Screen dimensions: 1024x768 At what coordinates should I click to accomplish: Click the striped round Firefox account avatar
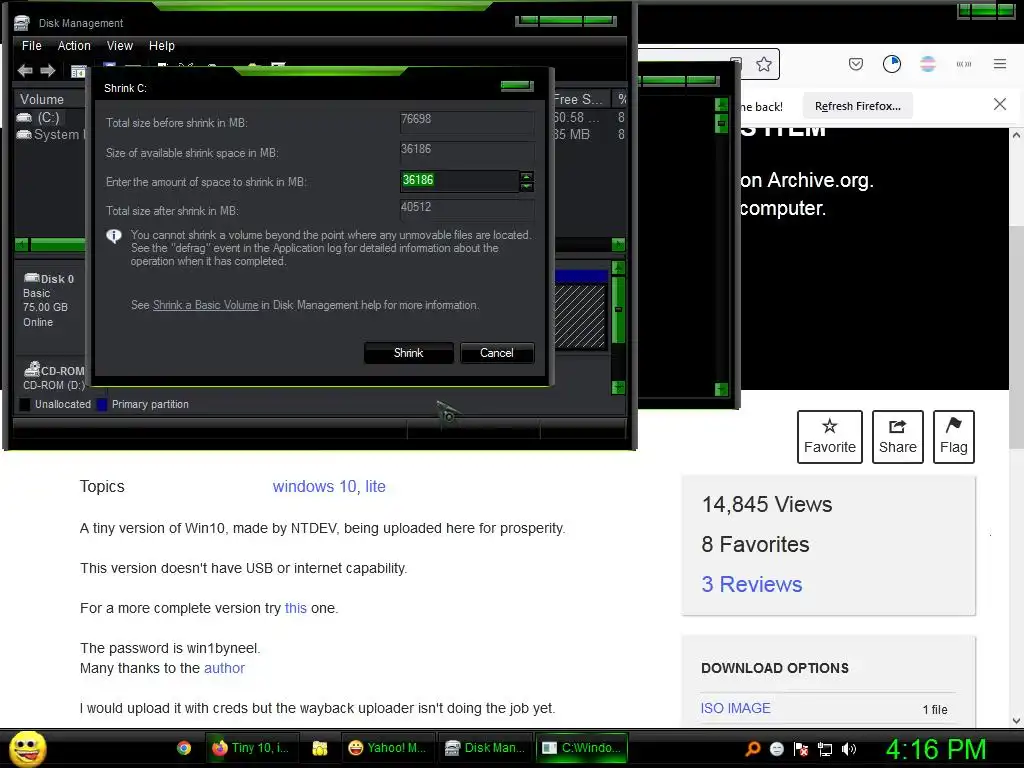coord(927,64)
